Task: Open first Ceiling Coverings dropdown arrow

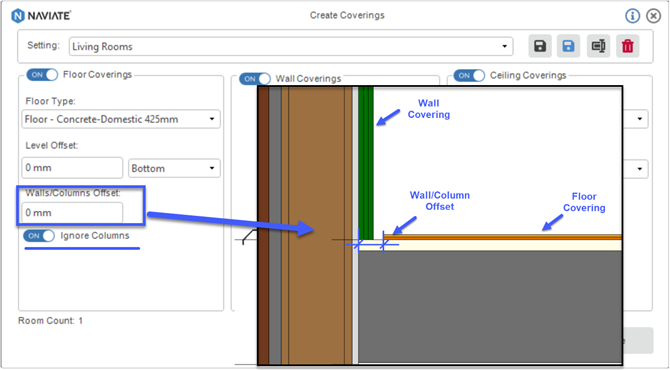Action: click(639, 119)
